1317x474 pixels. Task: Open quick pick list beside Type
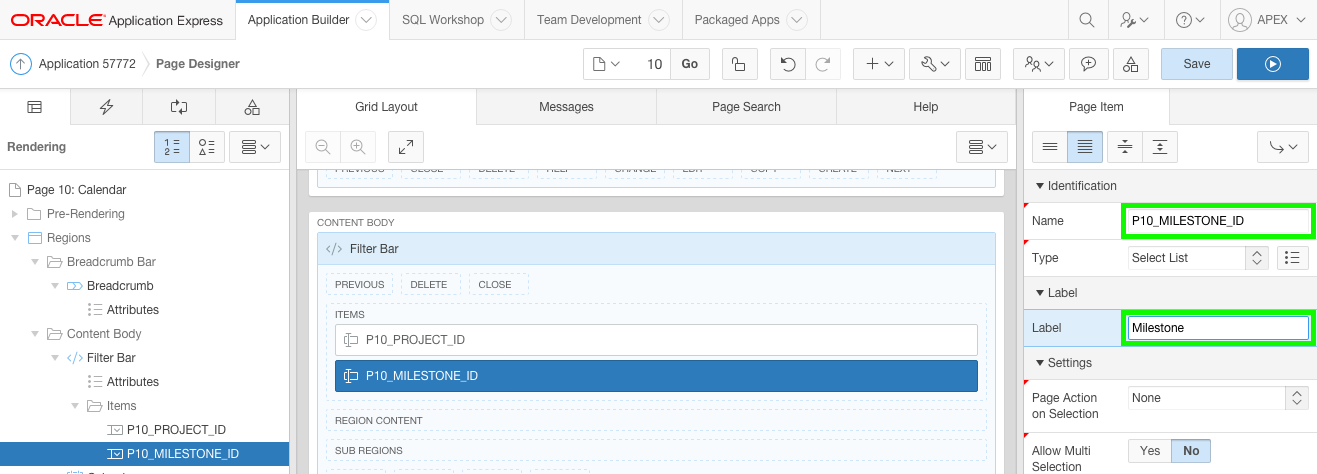point(1293,258)
